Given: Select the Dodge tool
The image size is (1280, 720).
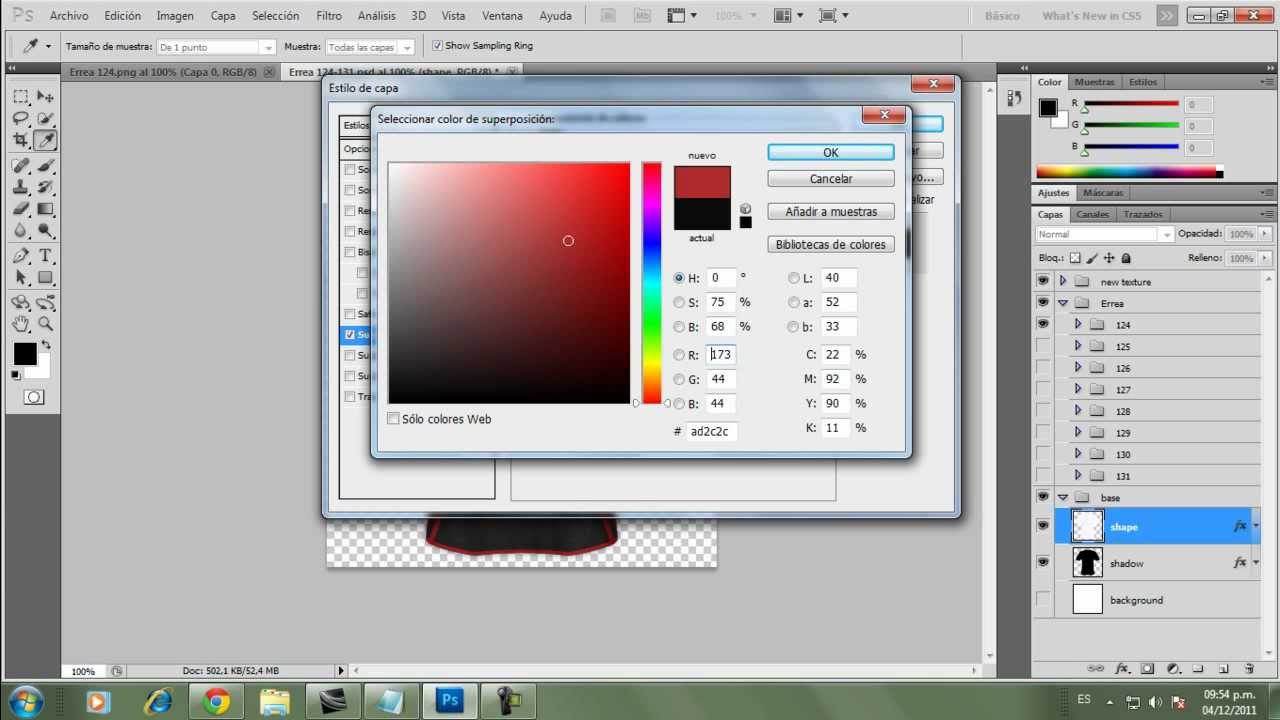Looking at the screenshot, I should pos(46,231).
